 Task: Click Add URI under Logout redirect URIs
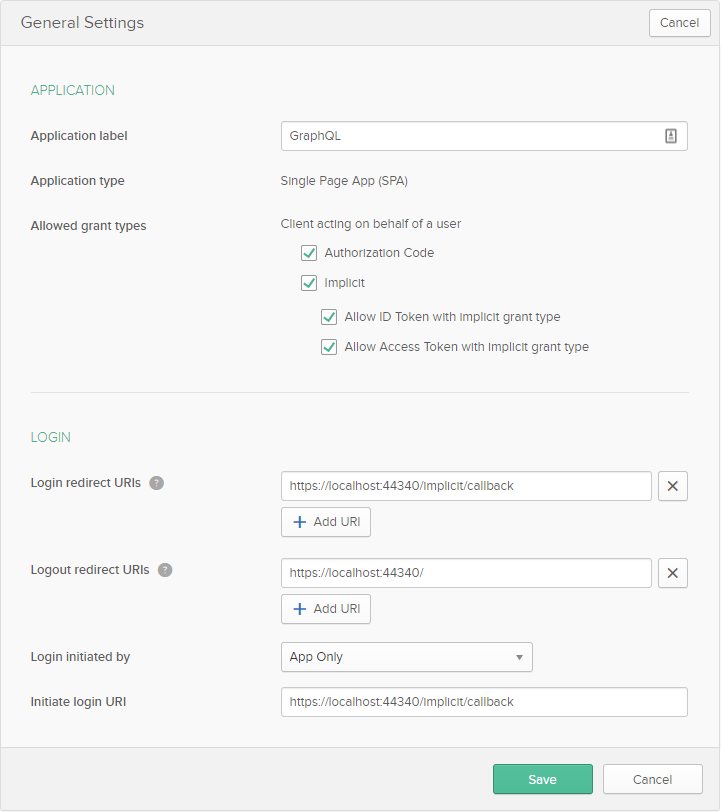tap(326, 609)
